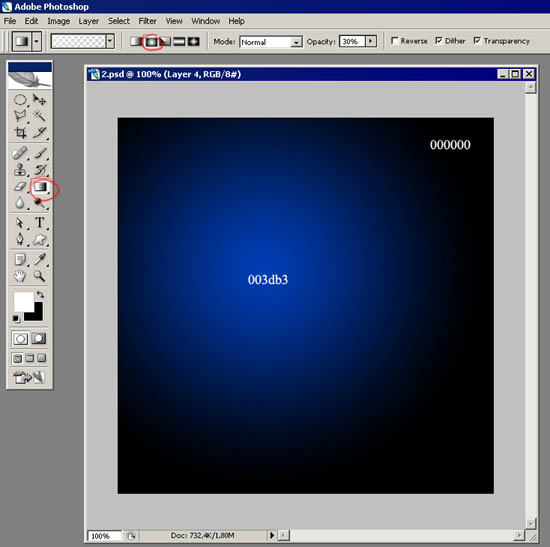The image size is (550, 547).
Task: Choose the Horizontal Type tool
Action: coord(40,222)
